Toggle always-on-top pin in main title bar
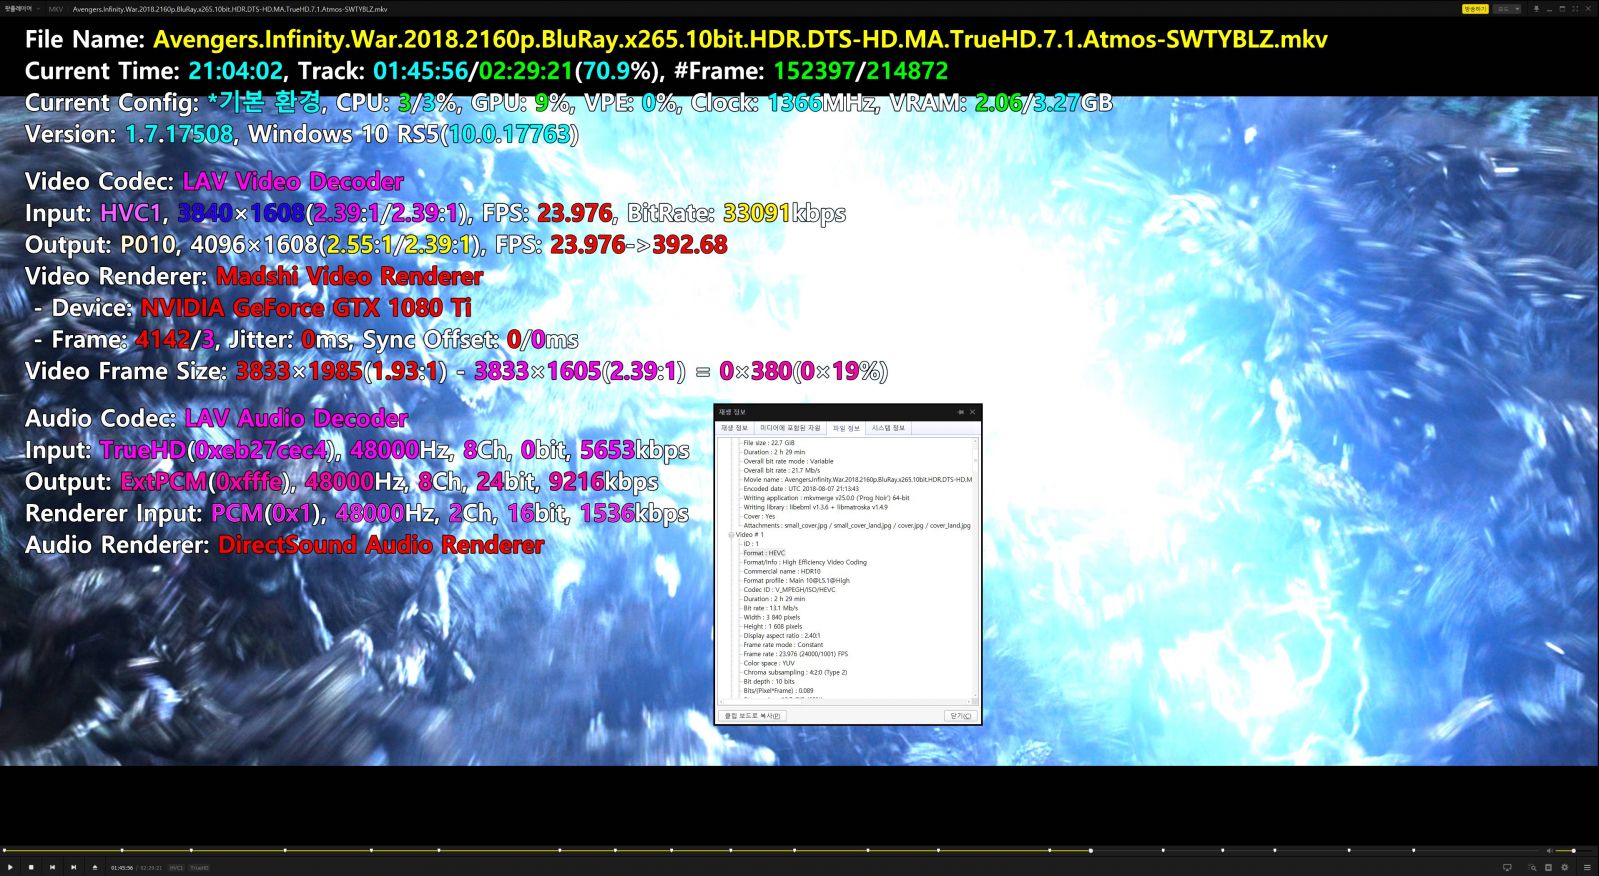The height and width of the screenshot is (876, 1599). [1536, 8]
